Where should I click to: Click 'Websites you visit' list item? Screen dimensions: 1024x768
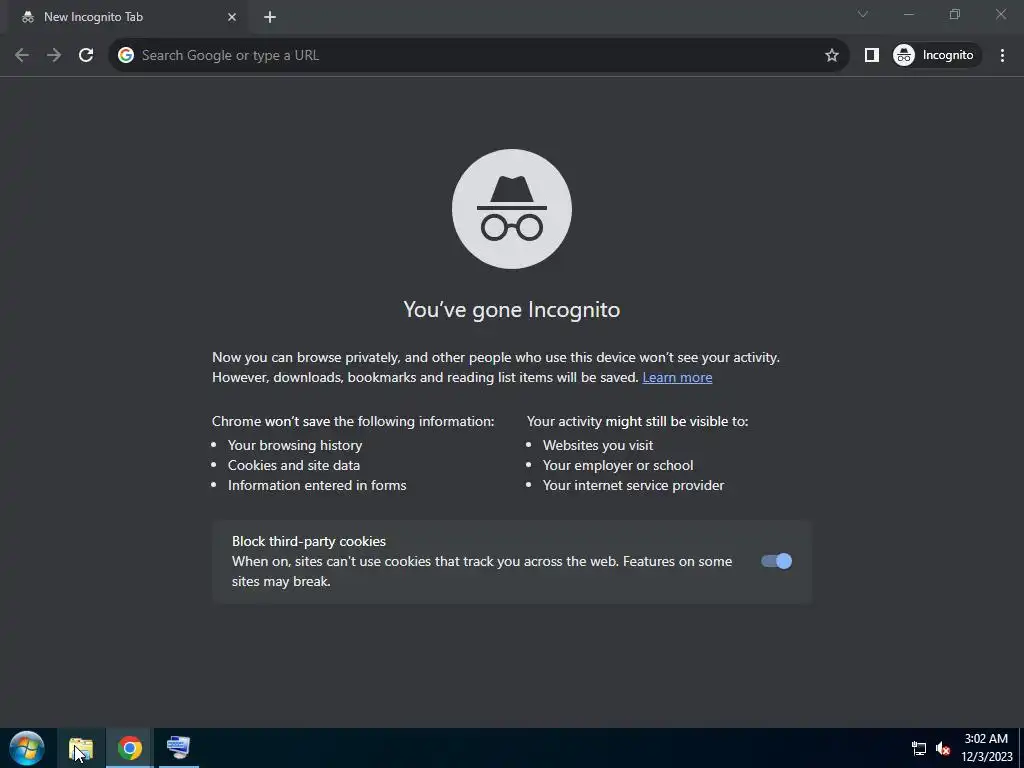tap(598, 445)
